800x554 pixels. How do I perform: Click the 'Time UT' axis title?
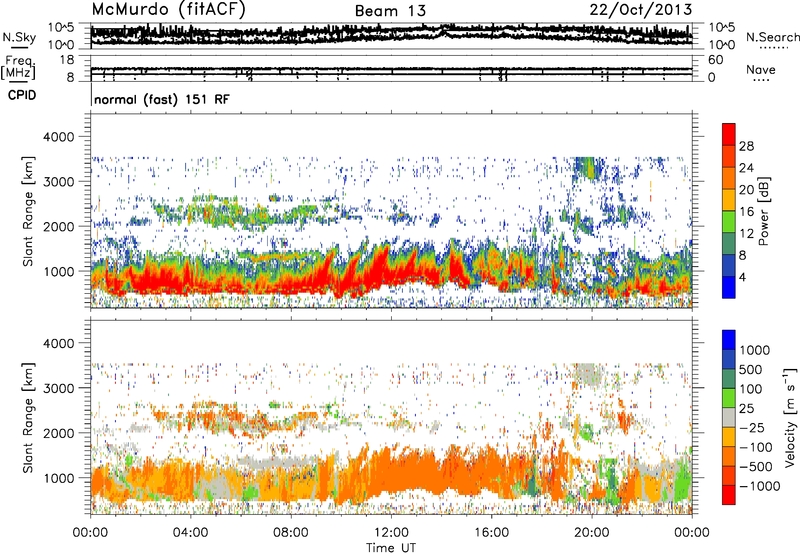pyautogui.click(x=391, y=548)
